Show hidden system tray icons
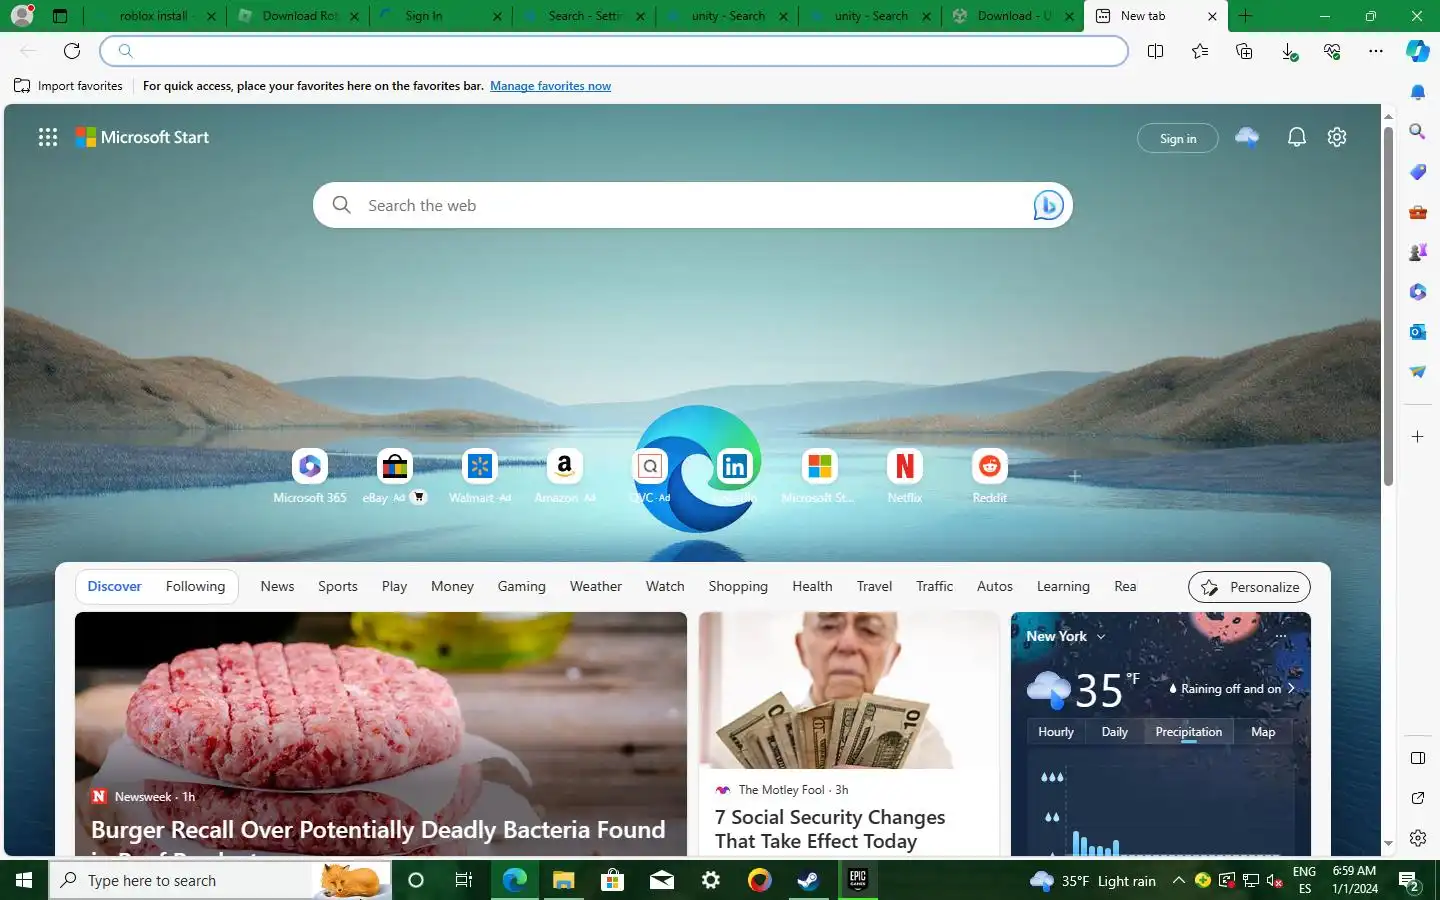The image size is (1440, 900). point(1179,880)
